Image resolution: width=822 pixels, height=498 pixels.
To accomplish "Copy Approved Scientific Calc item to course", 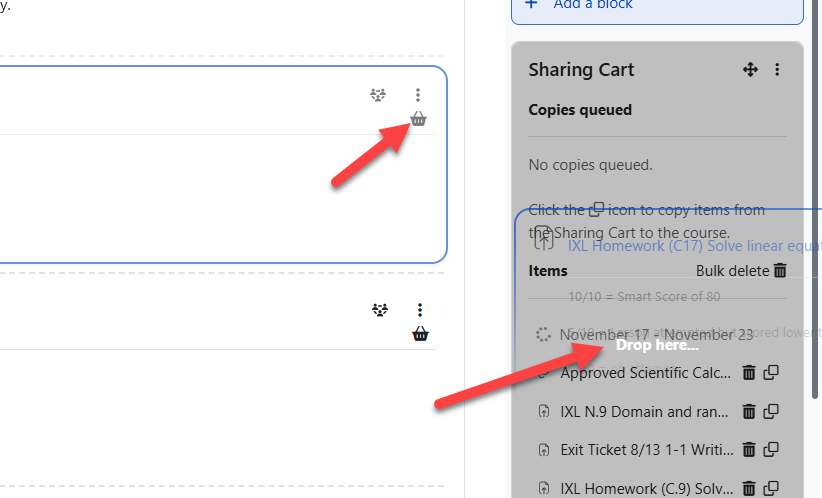I will (771, 373).
